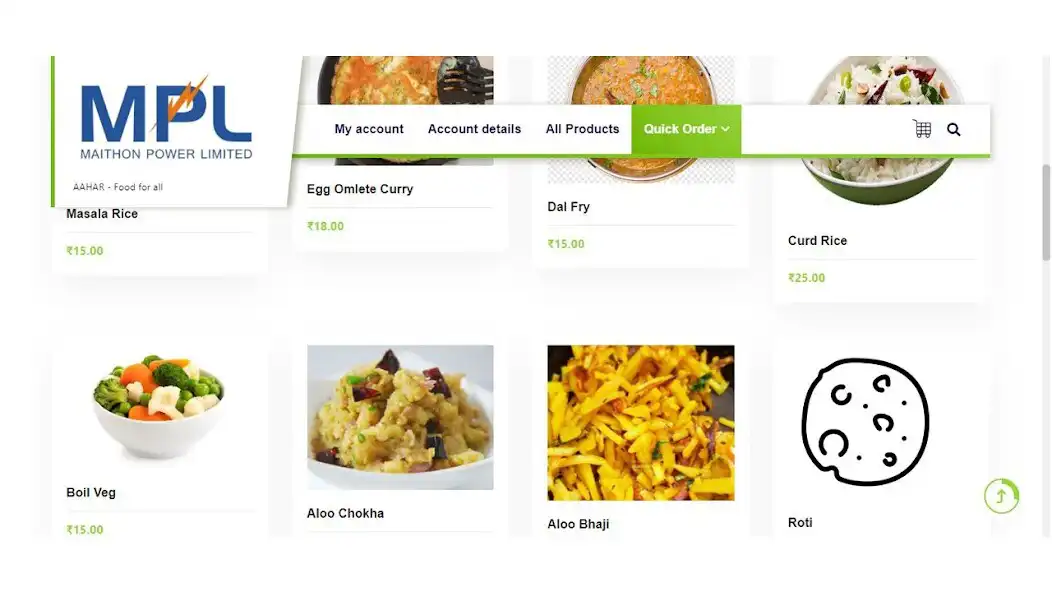Click the scroll-to-top arrow button
Viewport: 1052px width, 592px height.
point(1001,496)
